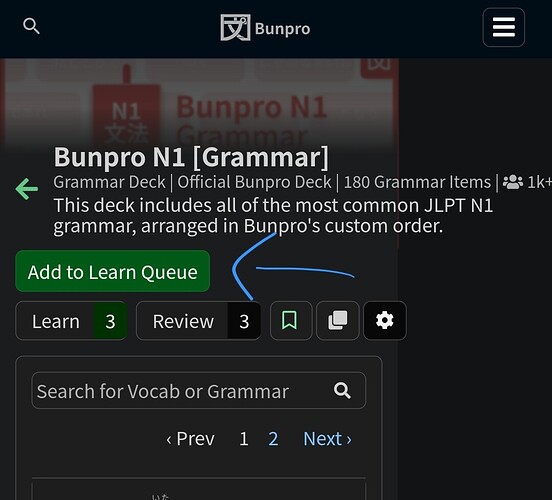
Task: Focus the Search for Vocab or Grammar field
Action: [199, 390]
